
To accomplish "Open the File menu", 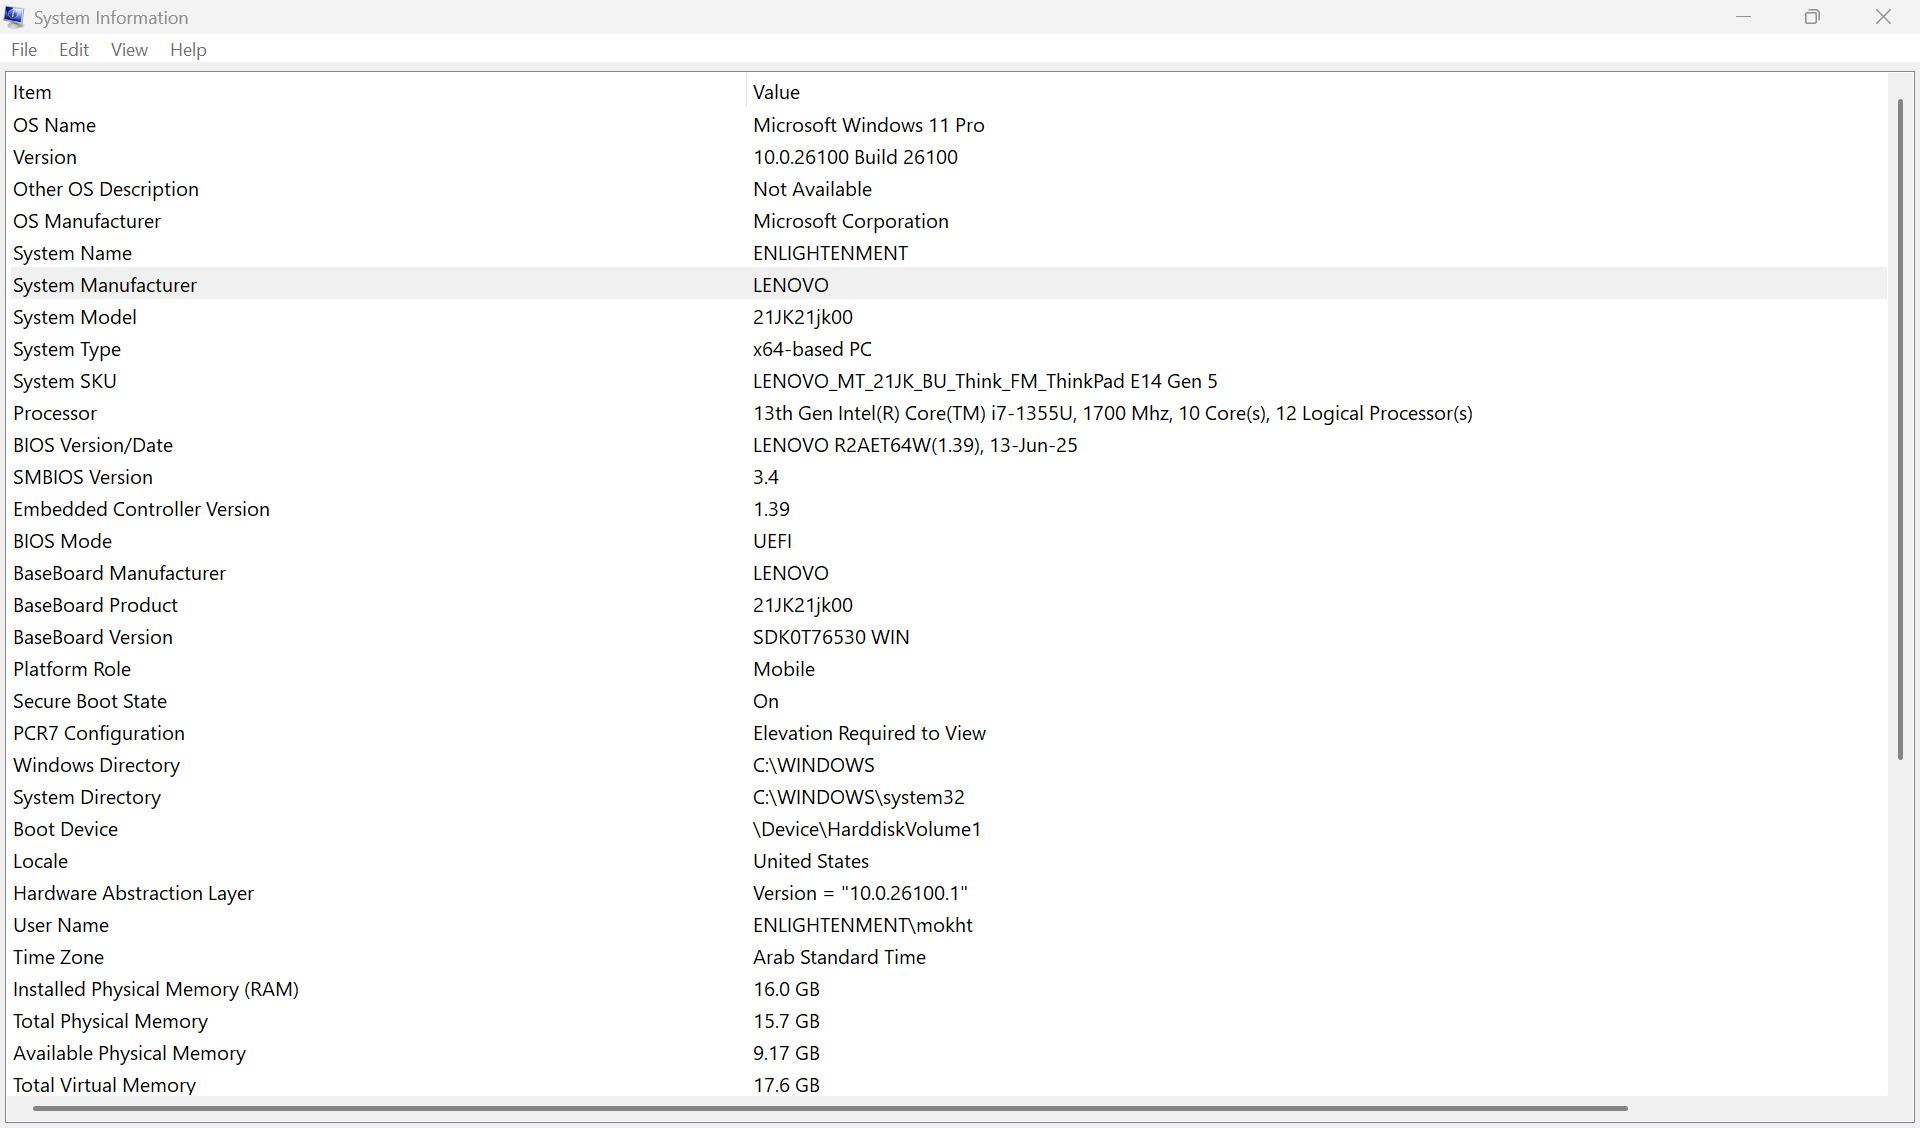I will [x=24, y=50].
